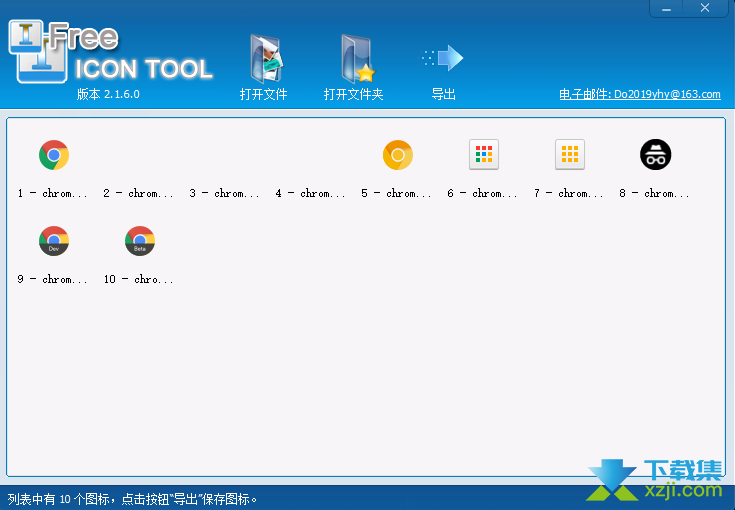Screen dimensions: 735x510
Task: Click the 打开文件 open file icon
Action: click(266, 59)
